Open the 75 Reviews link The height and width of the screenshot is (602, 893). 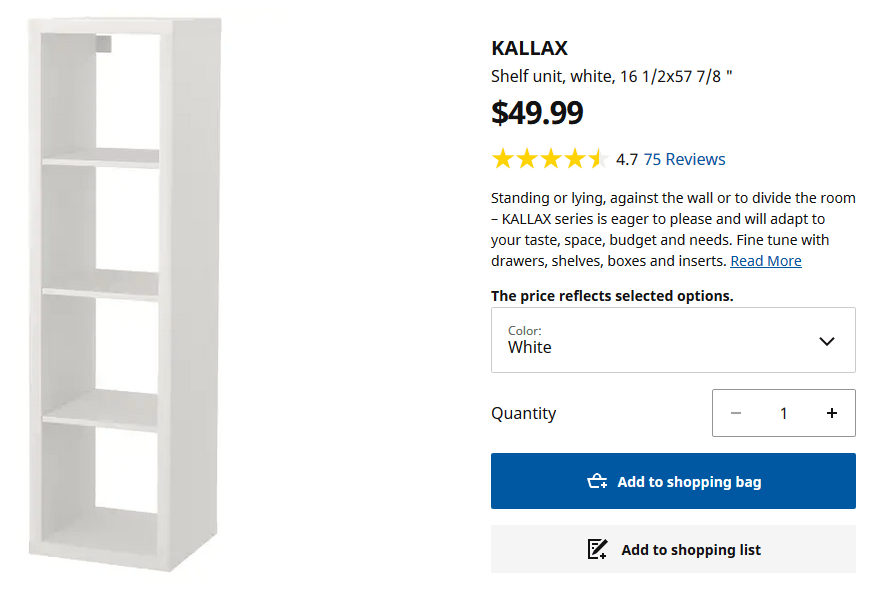[x=684, y=159]
